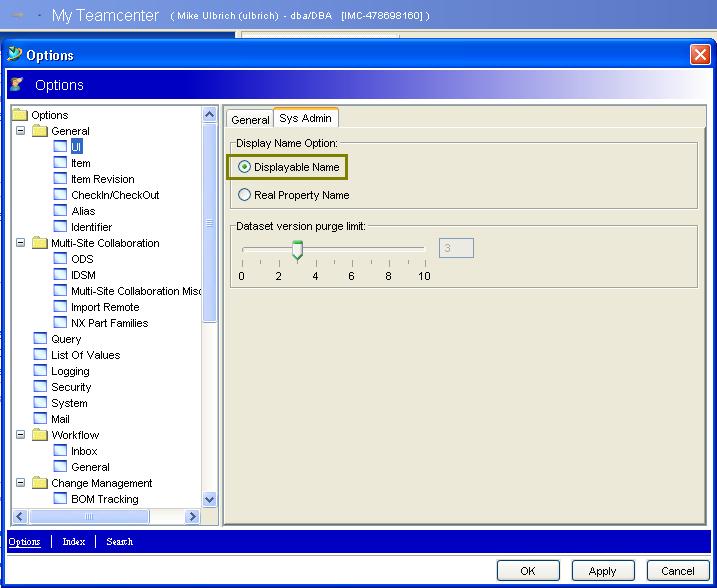Open the Sys Admin tab

(x=305, y=118)
